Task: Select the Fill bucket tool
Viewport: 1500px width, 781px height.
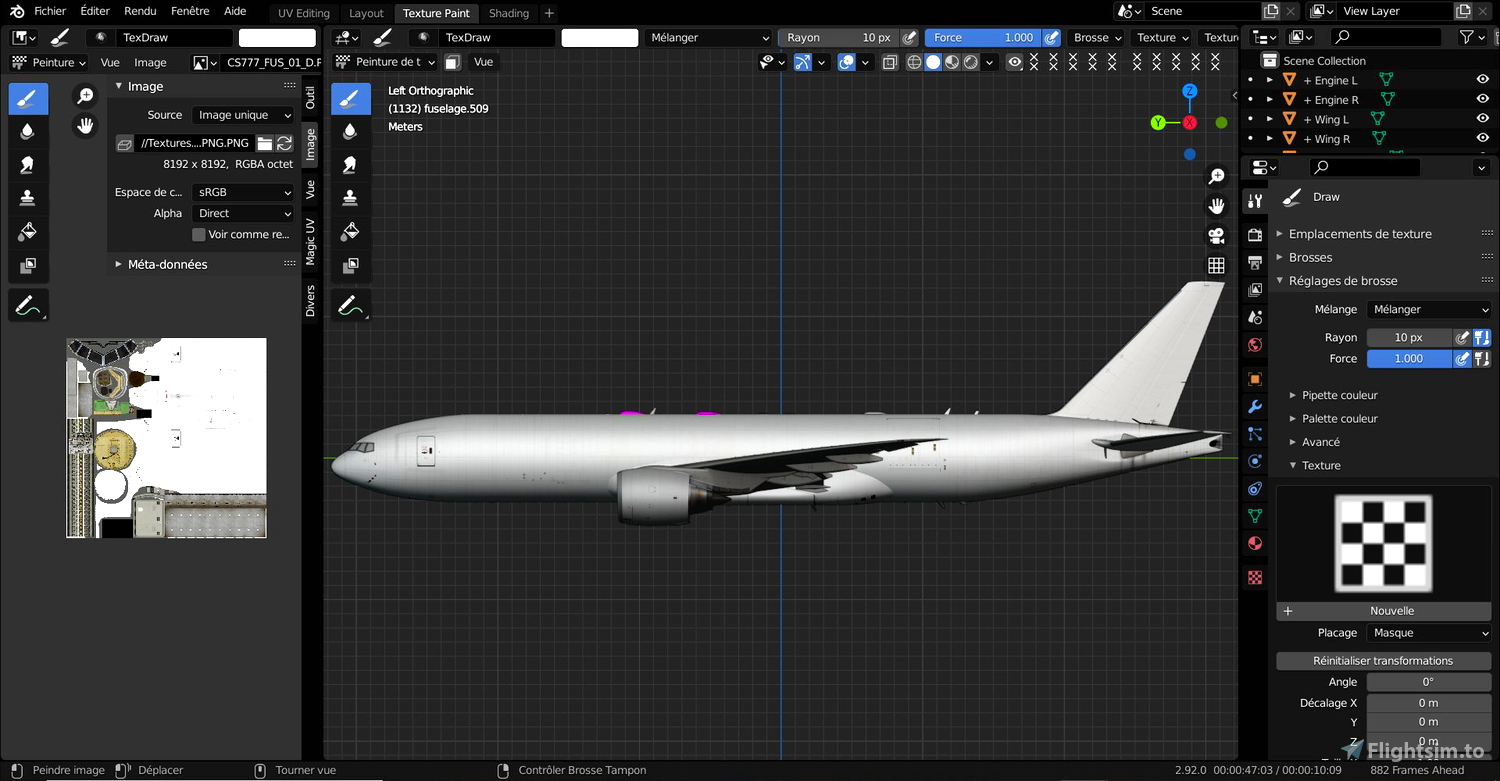Action: 28,231
